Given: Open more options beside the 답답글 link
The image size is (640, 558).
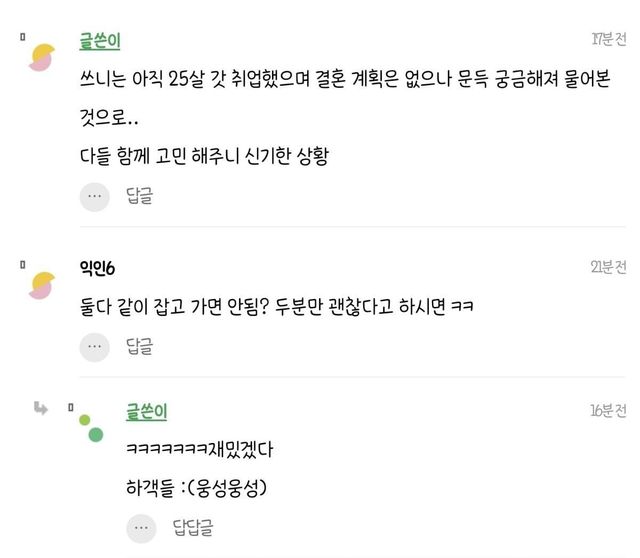Looking at the screenshot, I should click(x=141, y=527).
